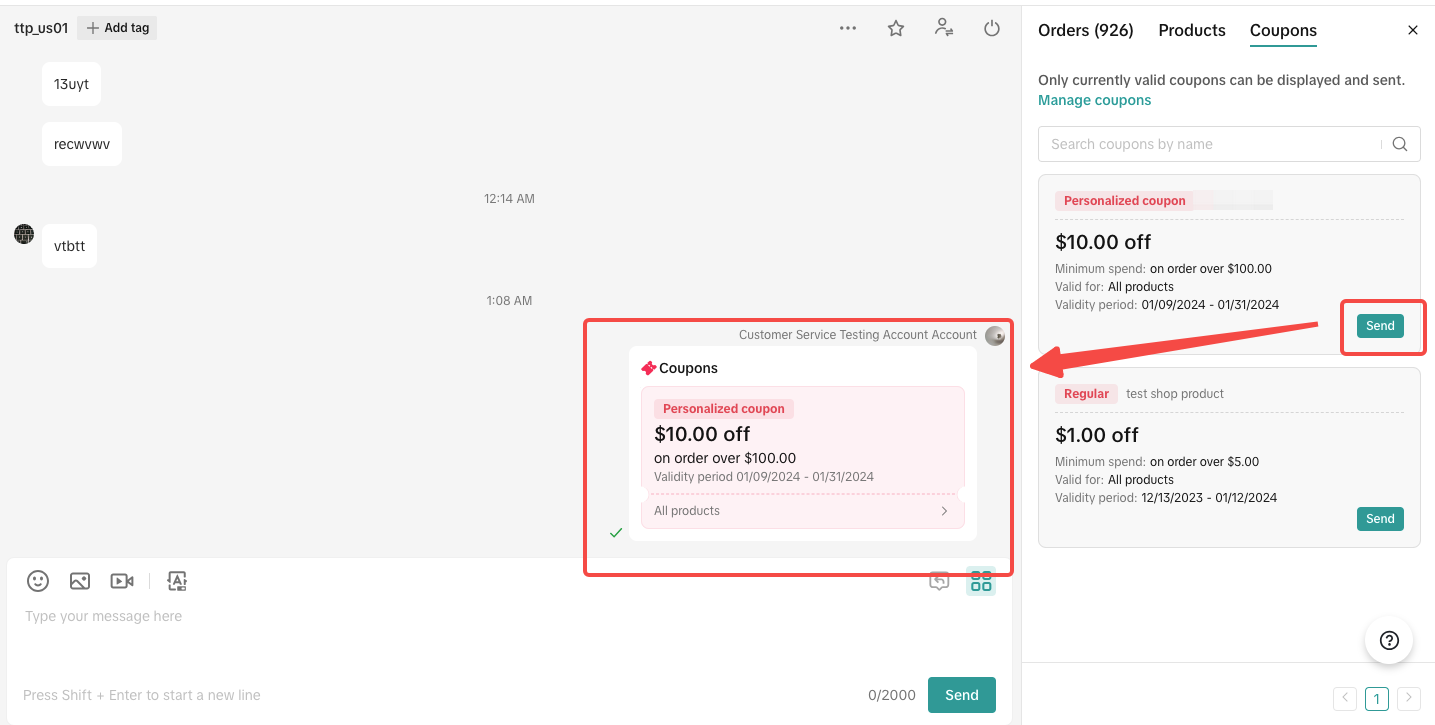Image resolution: width=1435 pixels, height=725 pixels.
Task: Open the emoji picker
Action: pyautogui.click(x=38, y=581)
